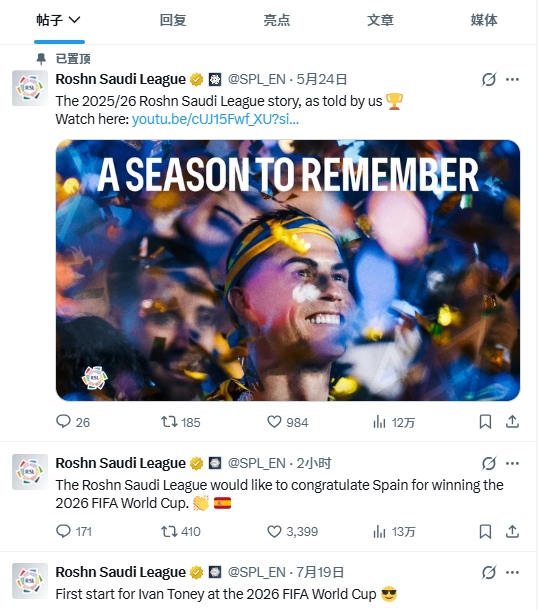
Task: Switch to the 回复 tab
Action: 173,20
